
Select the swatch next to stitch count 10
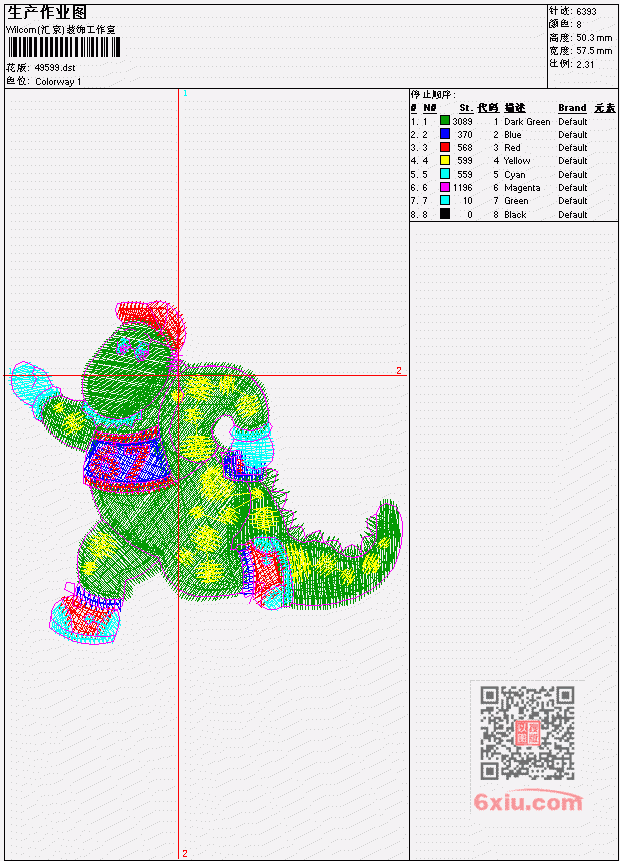pos(445,200)
